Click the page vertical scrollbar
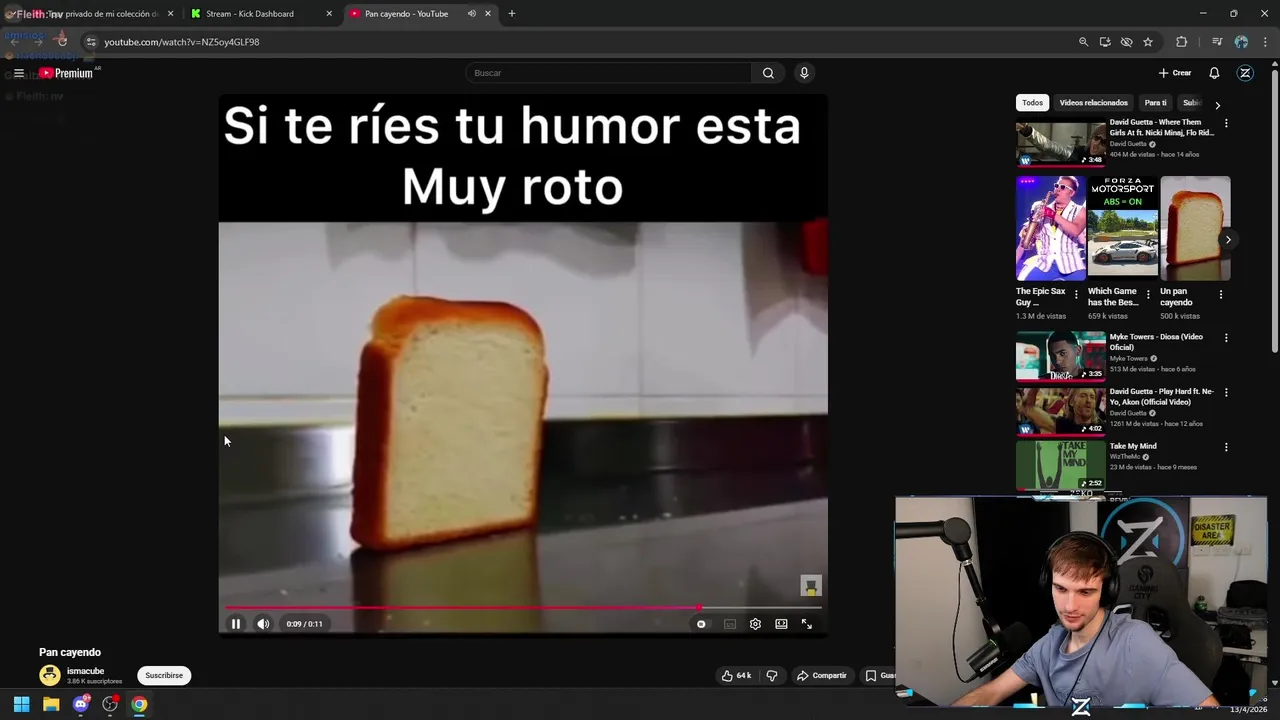The height and width of the screenshot is (720, 1280). (1275, 210)
